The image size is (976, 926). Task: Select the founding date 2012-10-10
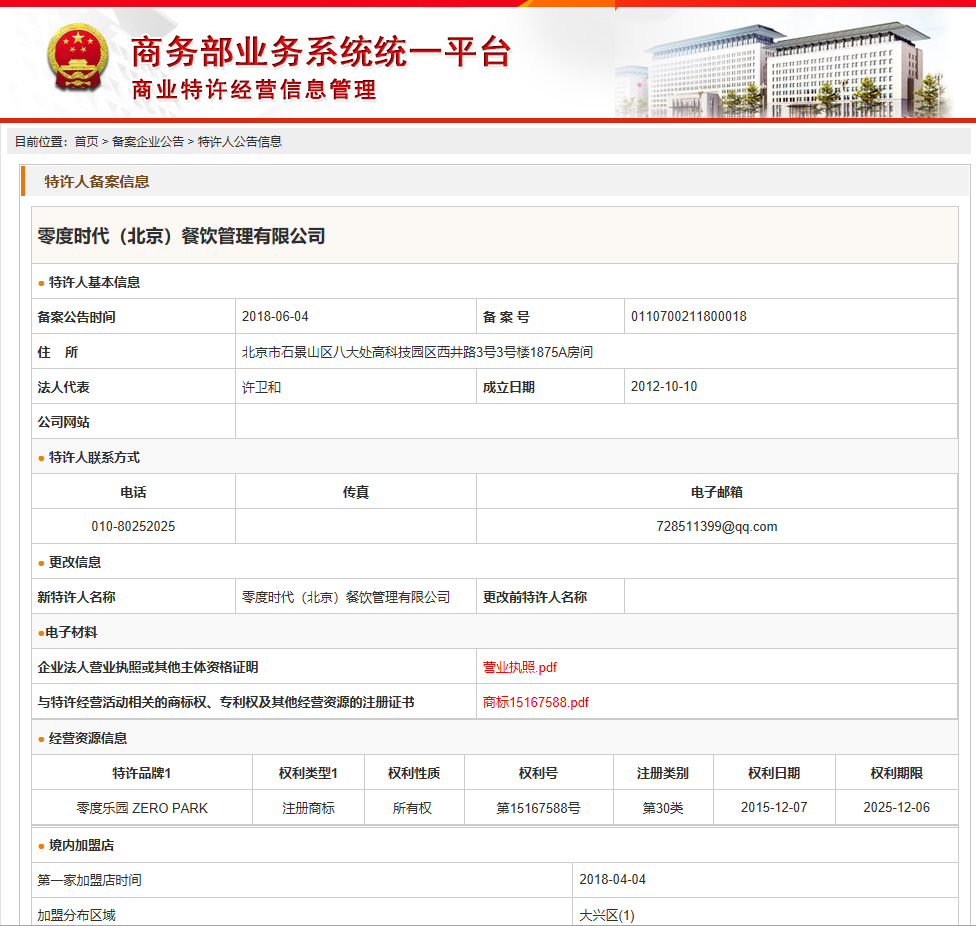coord(664,386)
